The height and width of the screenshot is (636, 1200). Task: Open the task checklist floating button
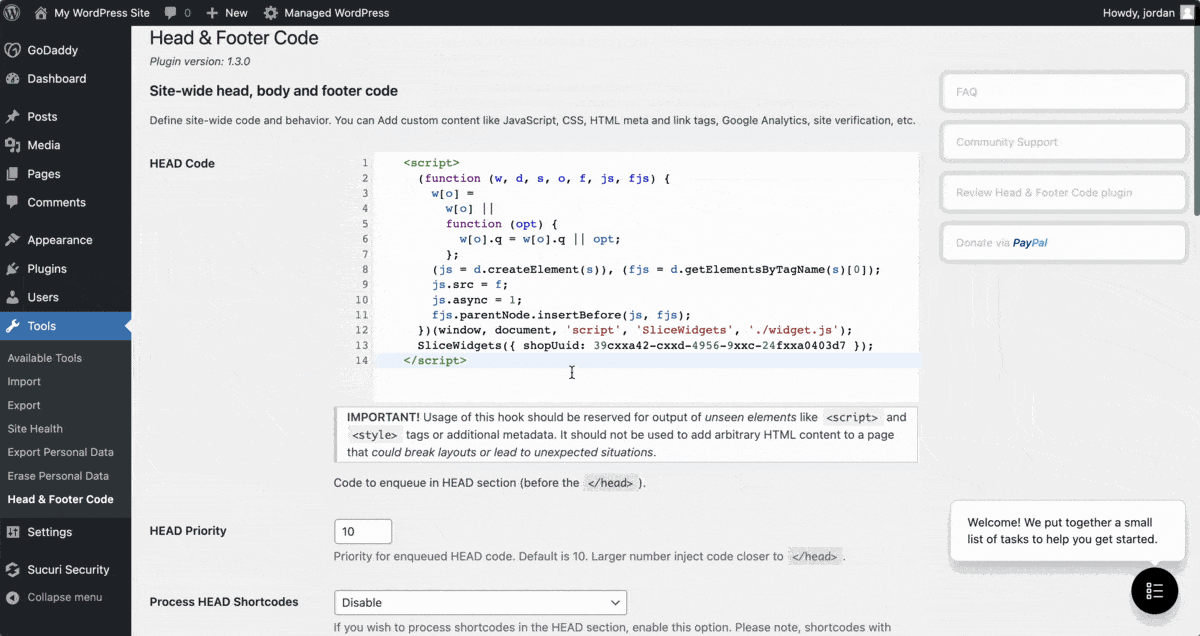1154,590
